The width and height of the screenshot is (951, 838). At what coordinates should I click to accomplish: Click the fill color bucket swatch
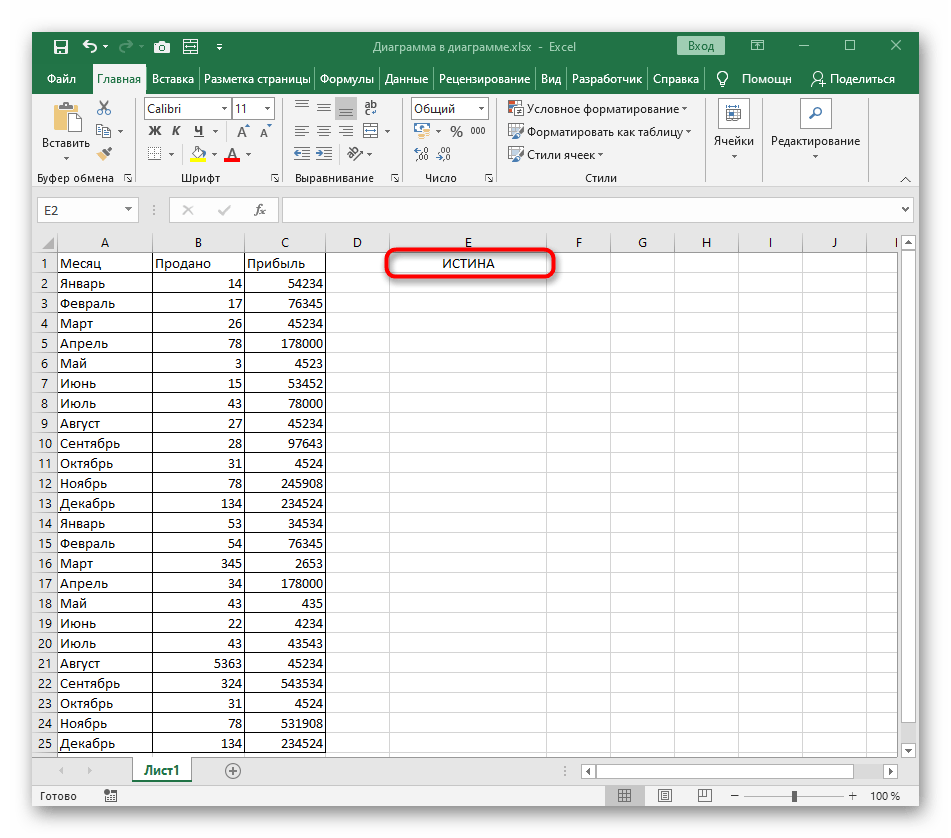[x=198, y=154]
